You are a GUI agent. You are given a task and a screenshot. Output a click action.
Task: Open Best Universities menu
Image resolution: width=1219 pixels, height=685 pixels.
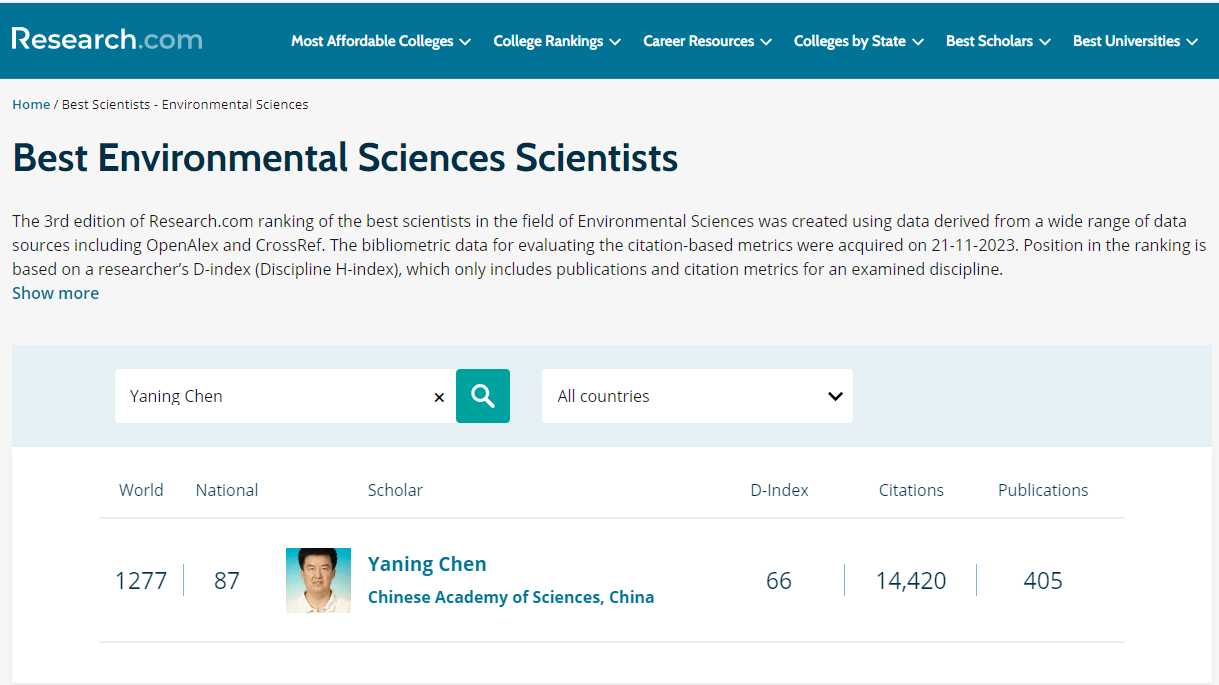tap(1135, 41)
